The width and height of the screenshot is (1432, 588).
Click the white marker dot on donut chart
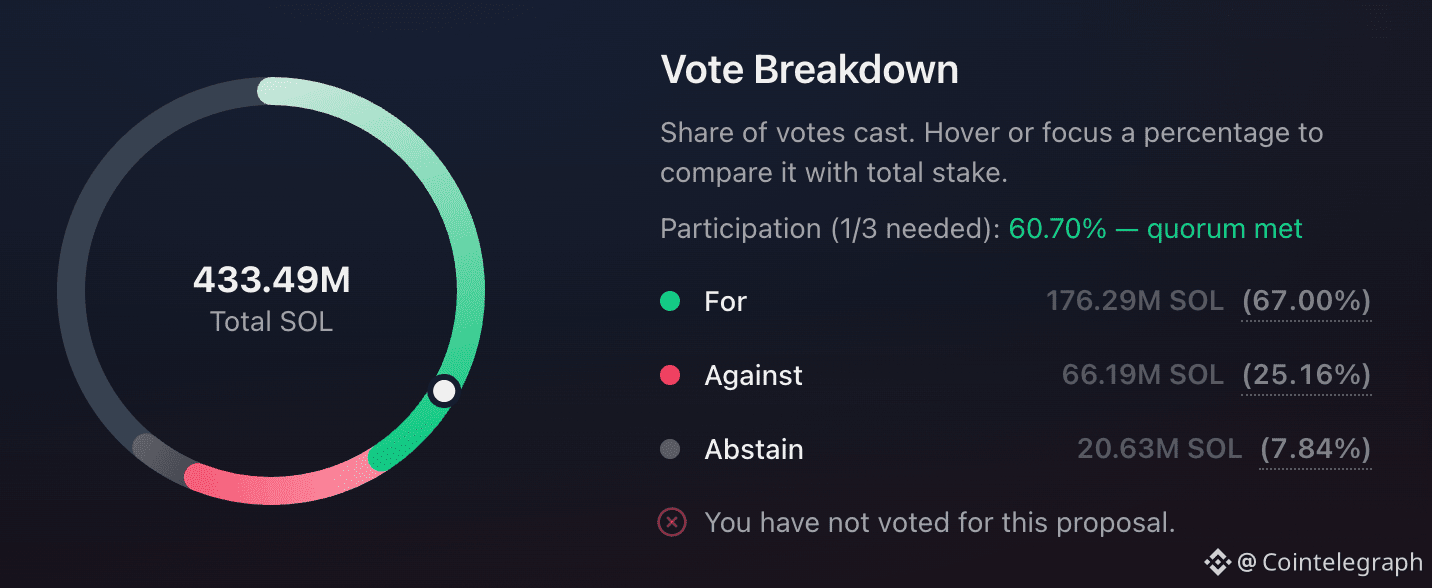click(444, 391)
